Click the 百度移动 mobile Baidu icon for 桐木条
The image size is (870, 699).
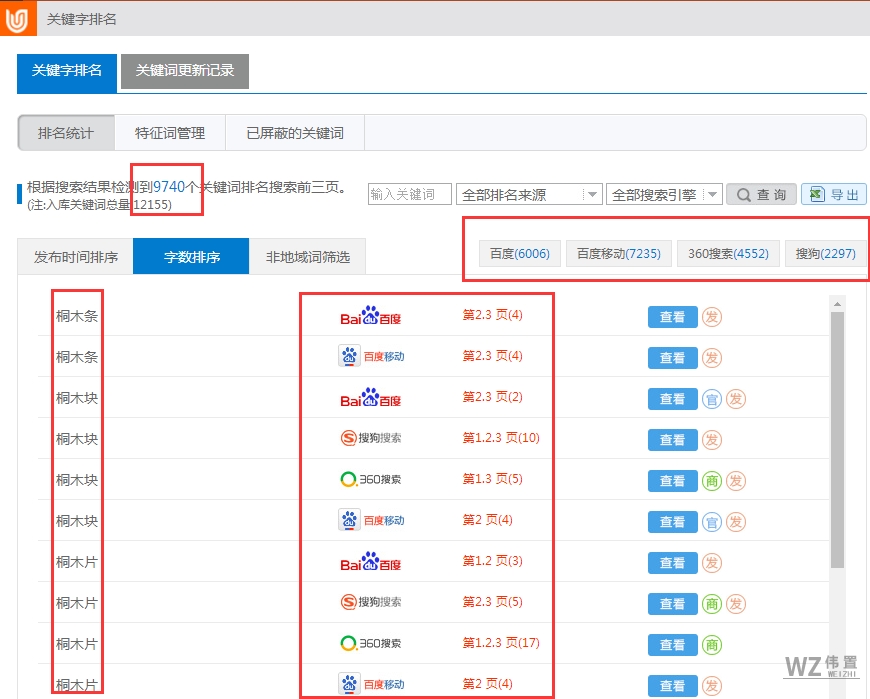point(352,355)
